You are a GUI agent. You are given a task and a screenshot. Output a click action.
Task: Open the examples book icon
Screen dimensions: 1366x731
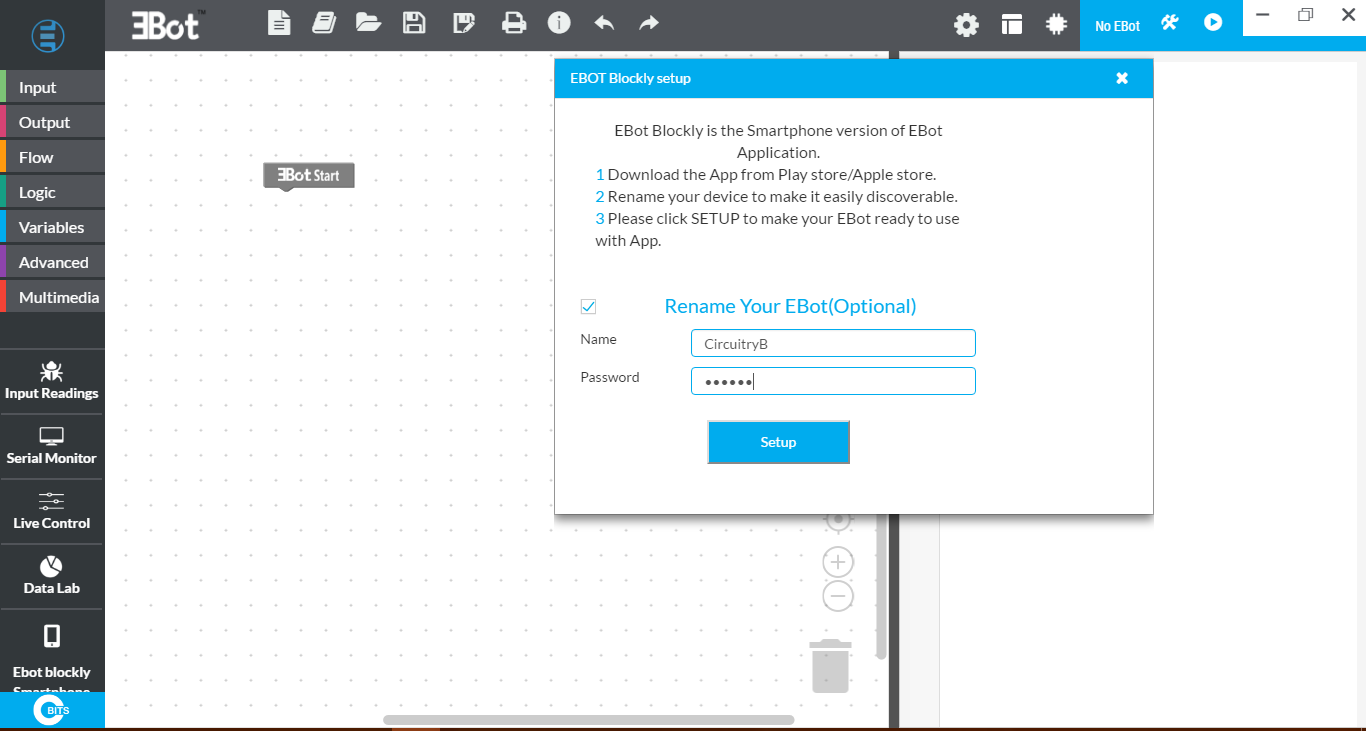323,23
